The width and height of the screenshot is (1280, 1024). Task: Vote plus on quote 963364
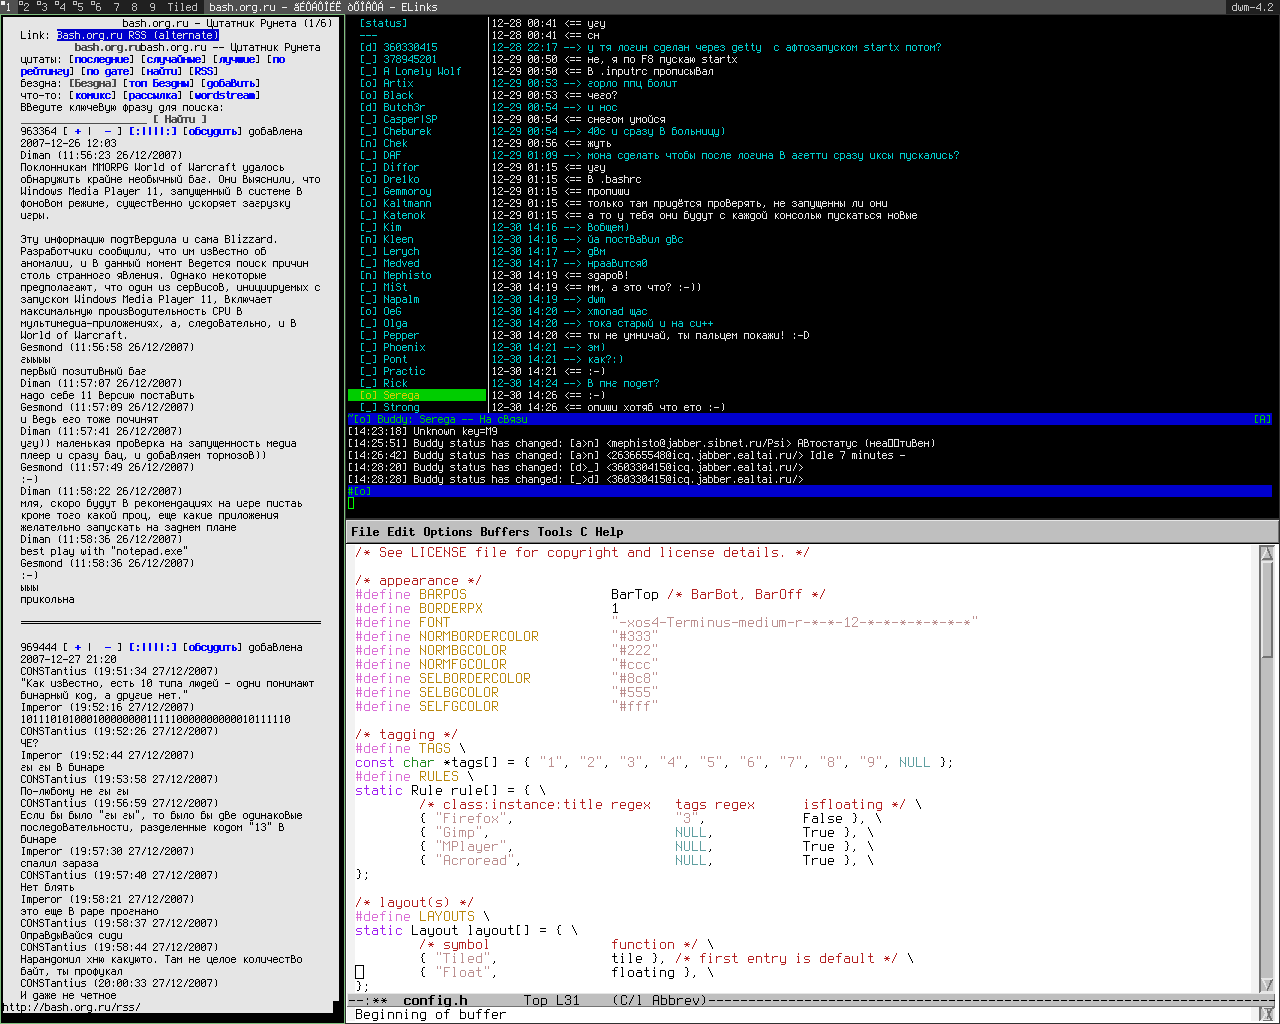(x=77, y=131)
